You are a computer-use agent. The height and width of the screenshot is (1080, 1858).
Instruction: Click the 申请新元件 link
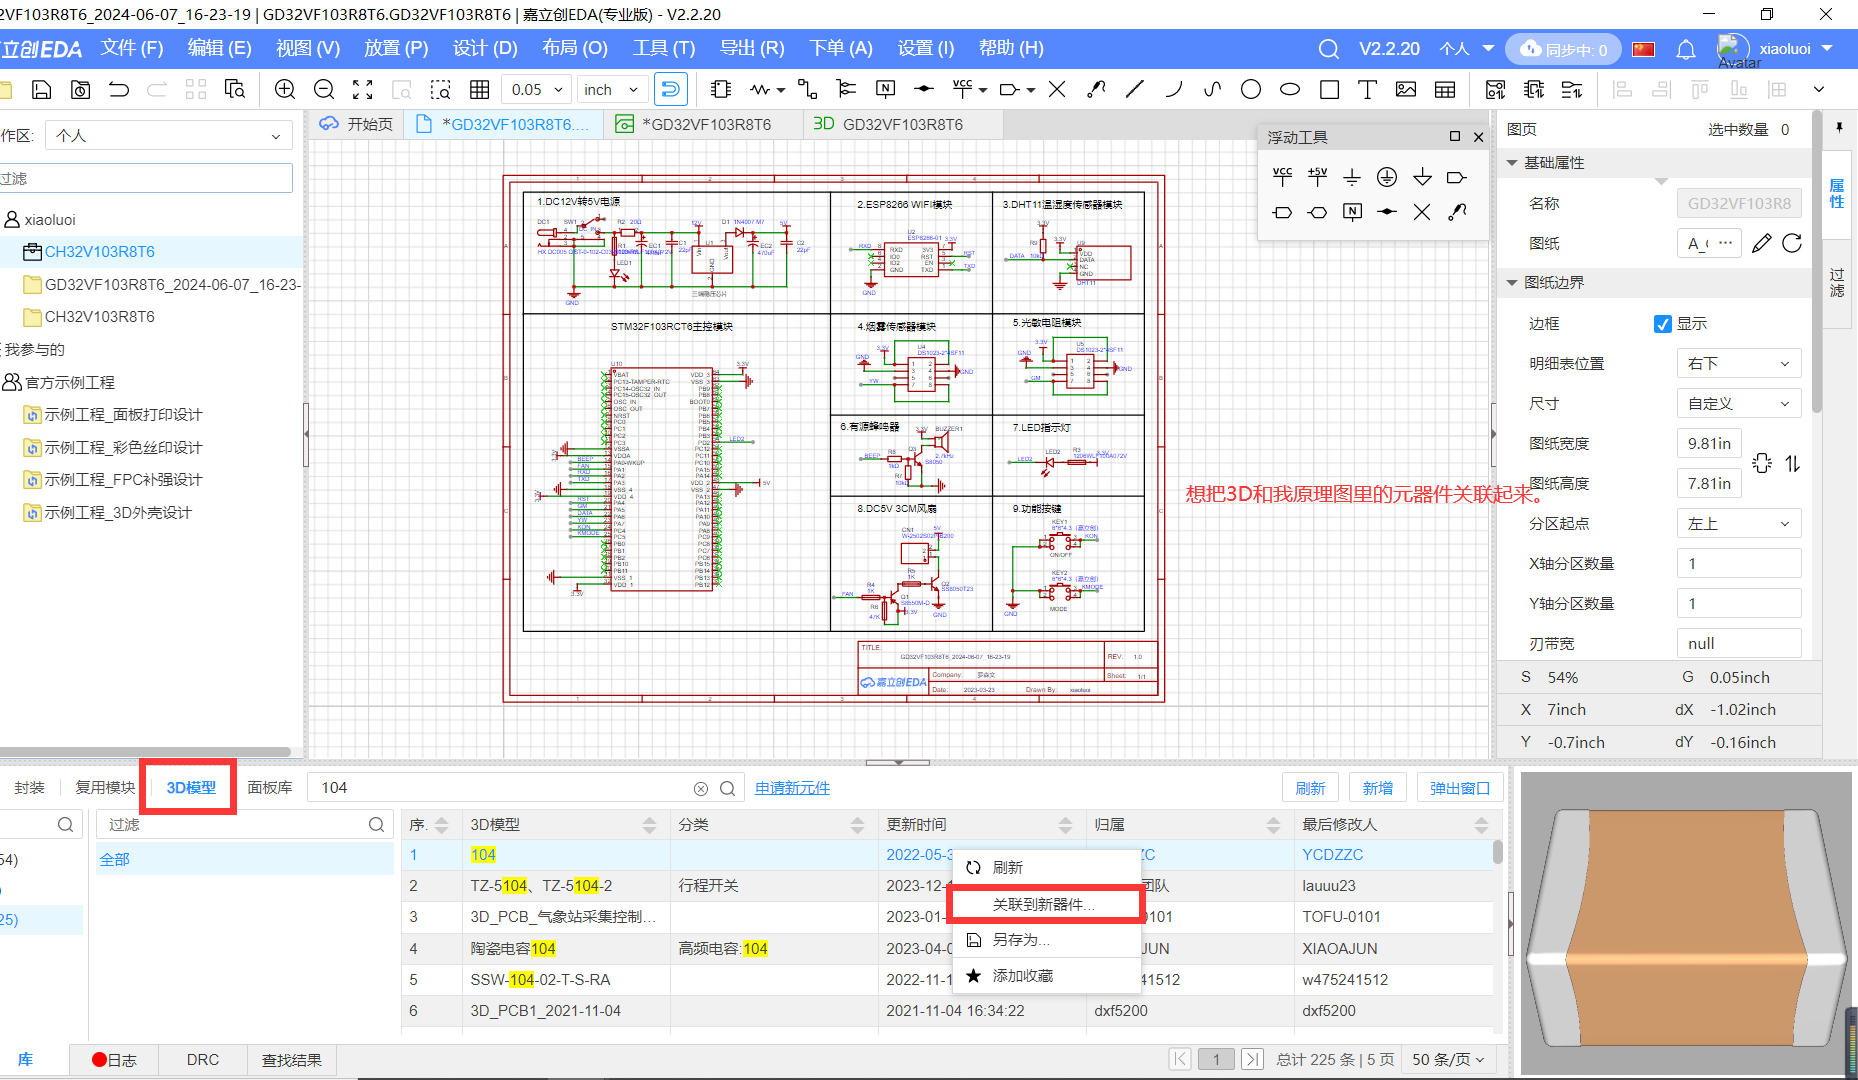[x=792, y=788]
